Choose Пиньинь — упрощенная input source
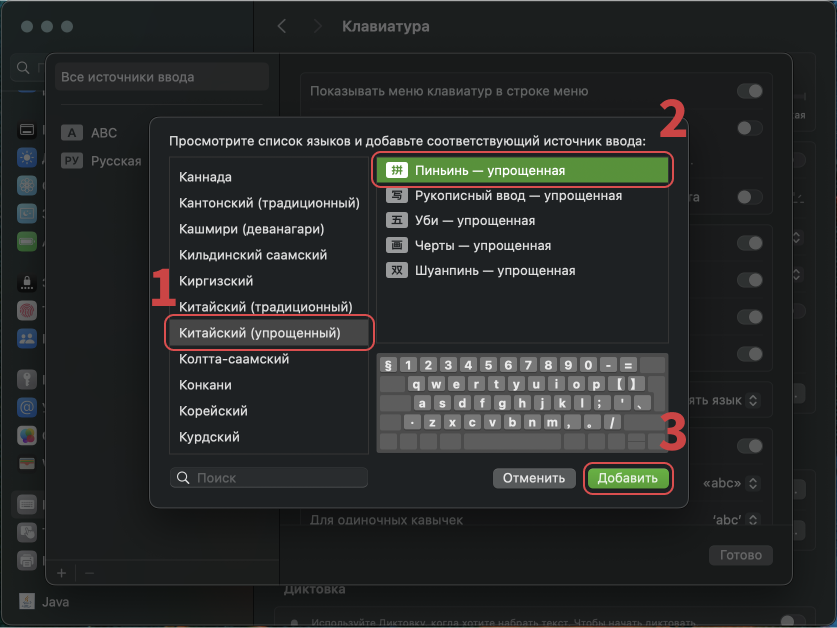The width and height of the screenshot is (837, 628). [x=522, y=170]
